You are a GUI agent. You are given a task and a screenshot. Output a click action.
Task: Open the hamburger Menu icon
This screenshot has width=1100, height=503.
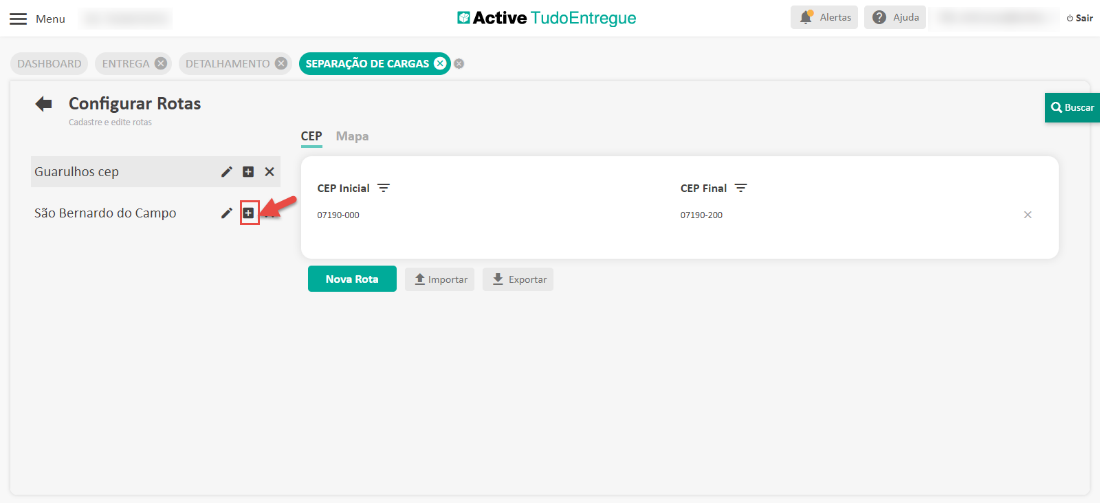click(18, 19)
